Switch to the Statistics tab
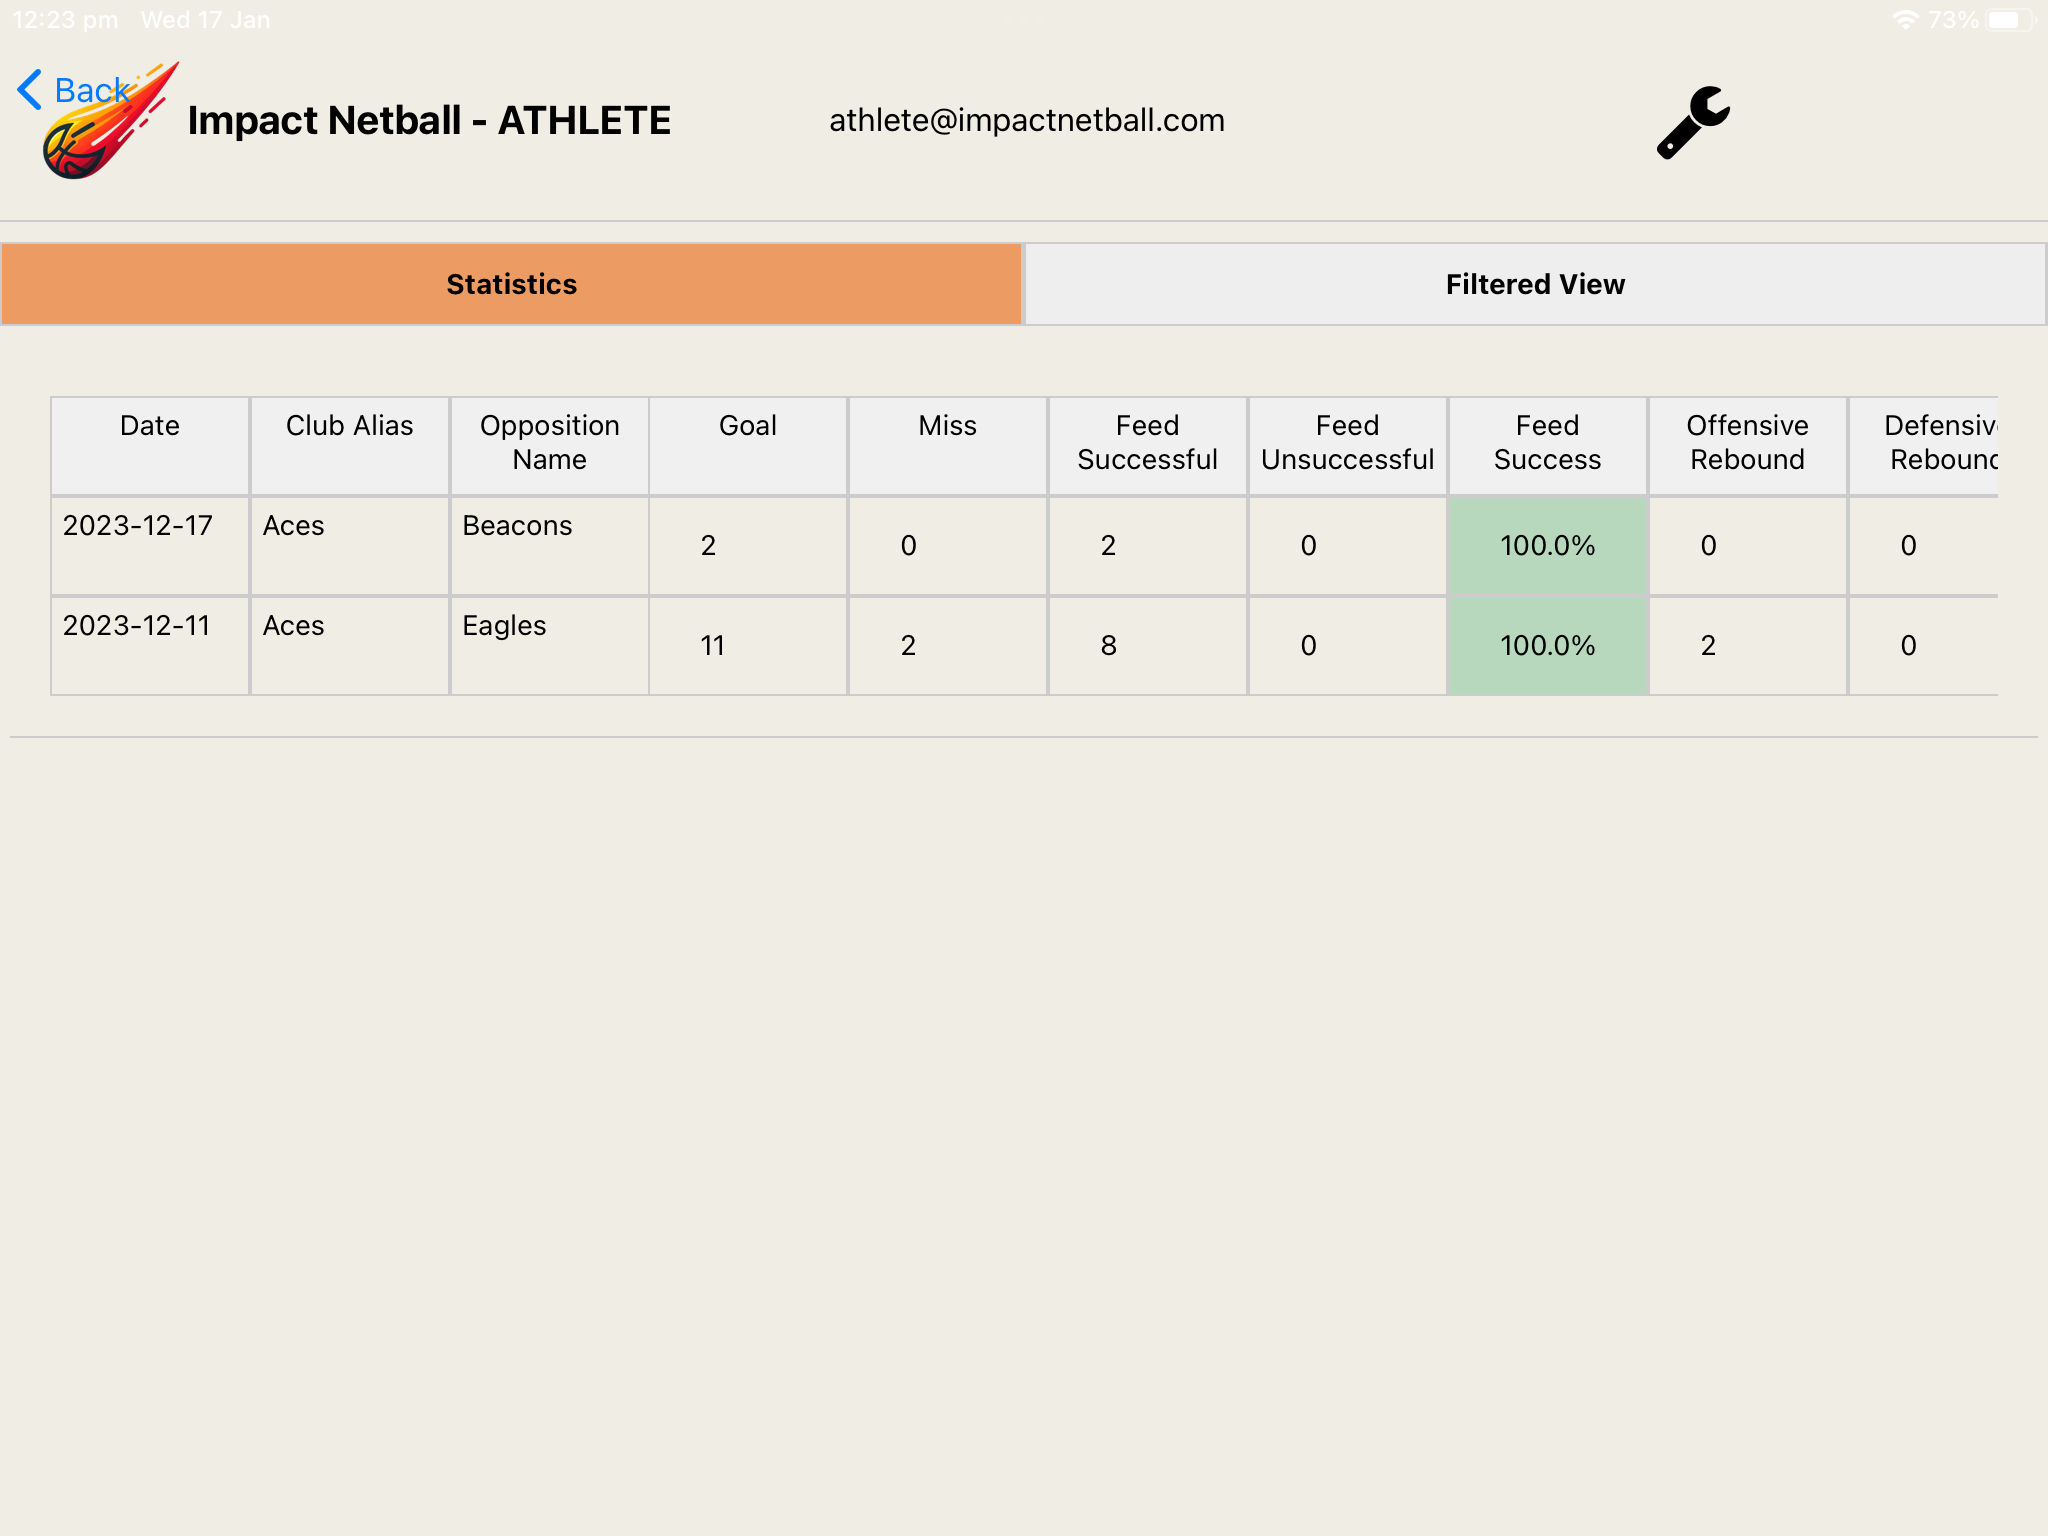2048x1536 pixels. tap(511, 284)
